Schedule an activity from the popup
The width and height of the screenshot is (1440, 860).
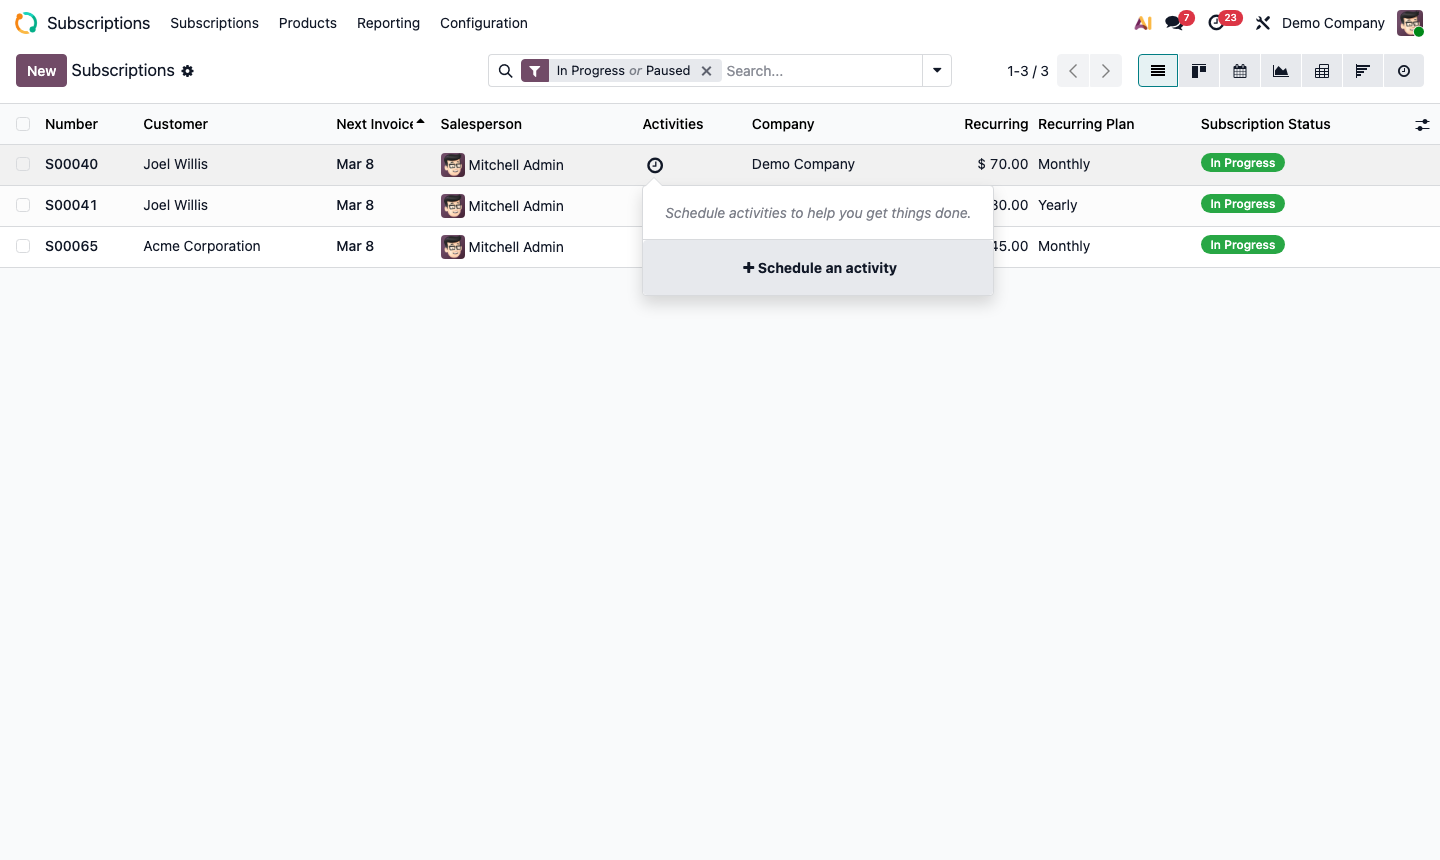tap(818, 267)
